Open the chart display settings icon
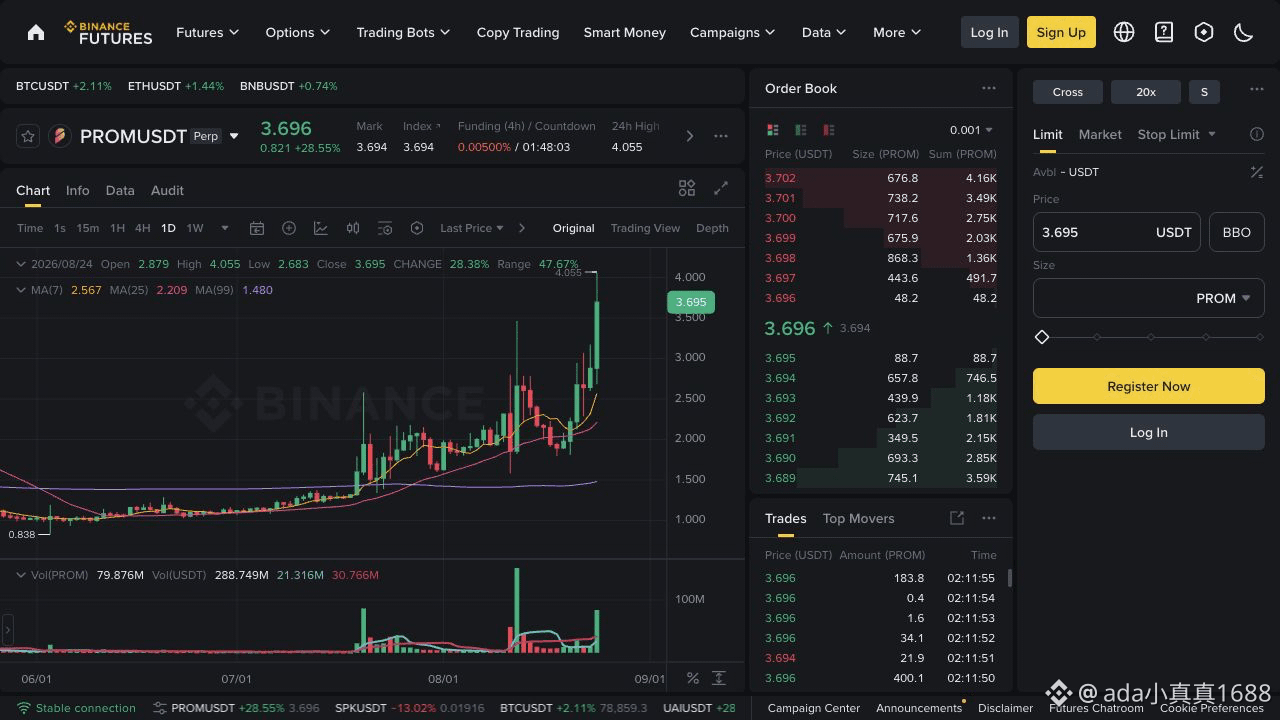 pos(385,228)
